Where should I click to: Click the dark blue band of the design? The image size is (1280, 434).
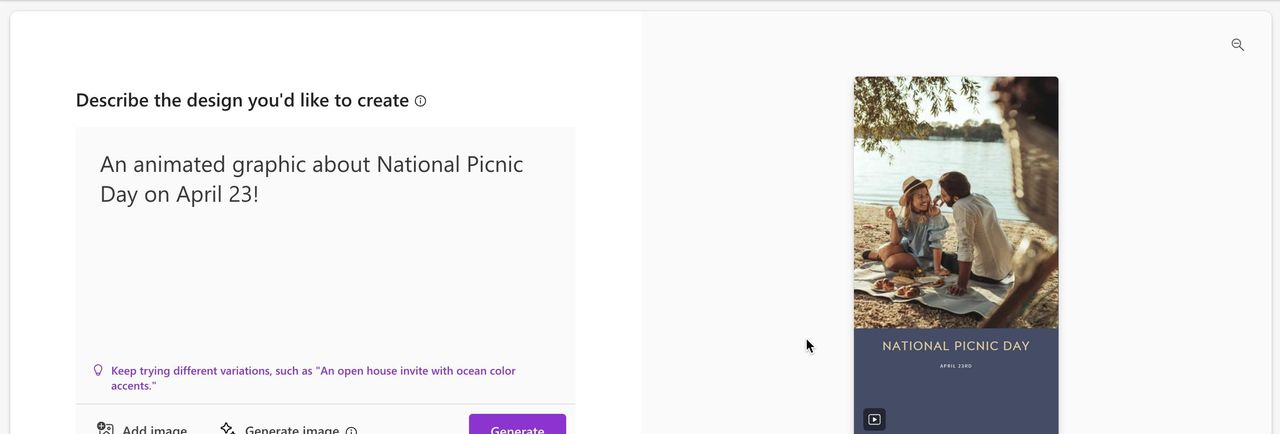pyautogui.click(x=980, y=395)
